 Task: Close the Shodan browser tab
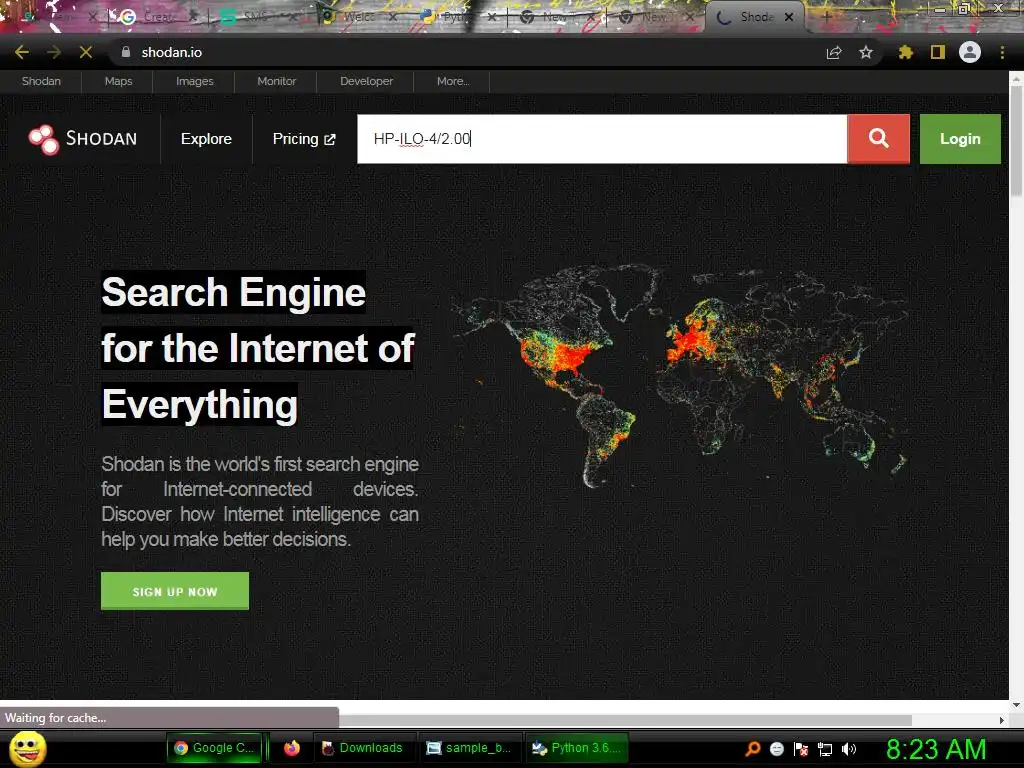pos(789,17)
